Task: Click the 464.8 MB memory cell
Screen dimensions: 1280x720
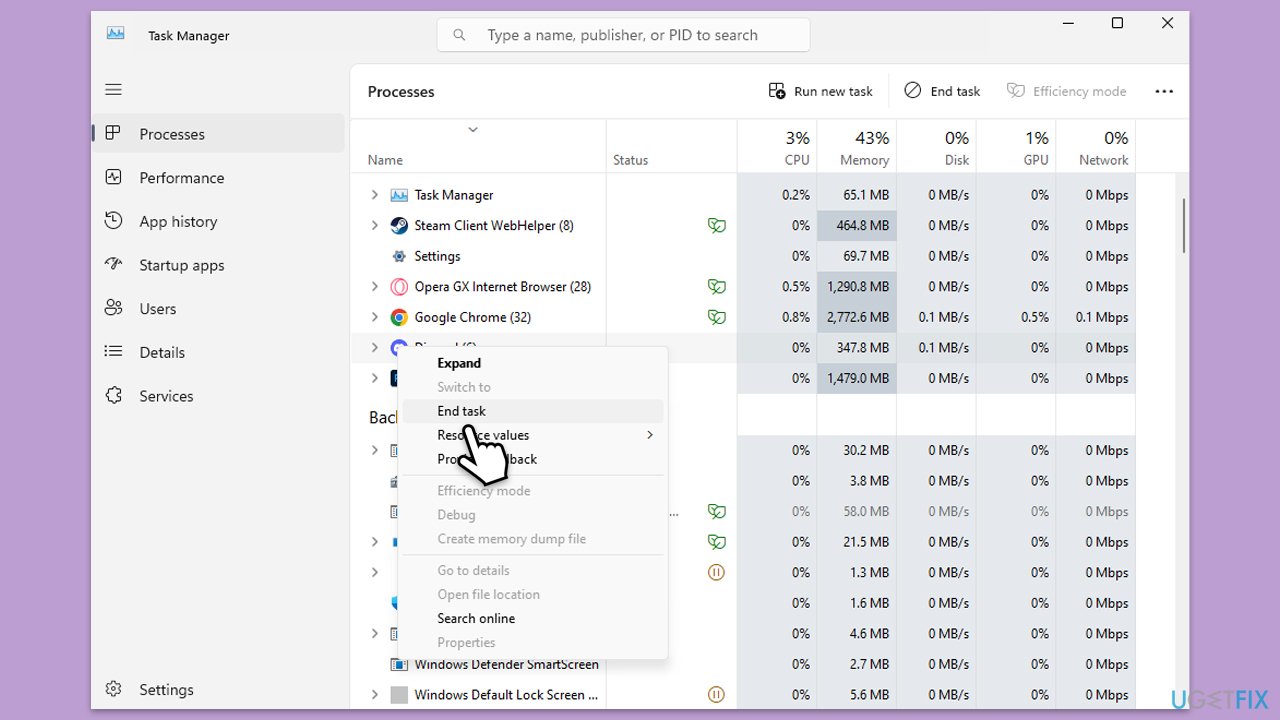Action: coord(857,226)
